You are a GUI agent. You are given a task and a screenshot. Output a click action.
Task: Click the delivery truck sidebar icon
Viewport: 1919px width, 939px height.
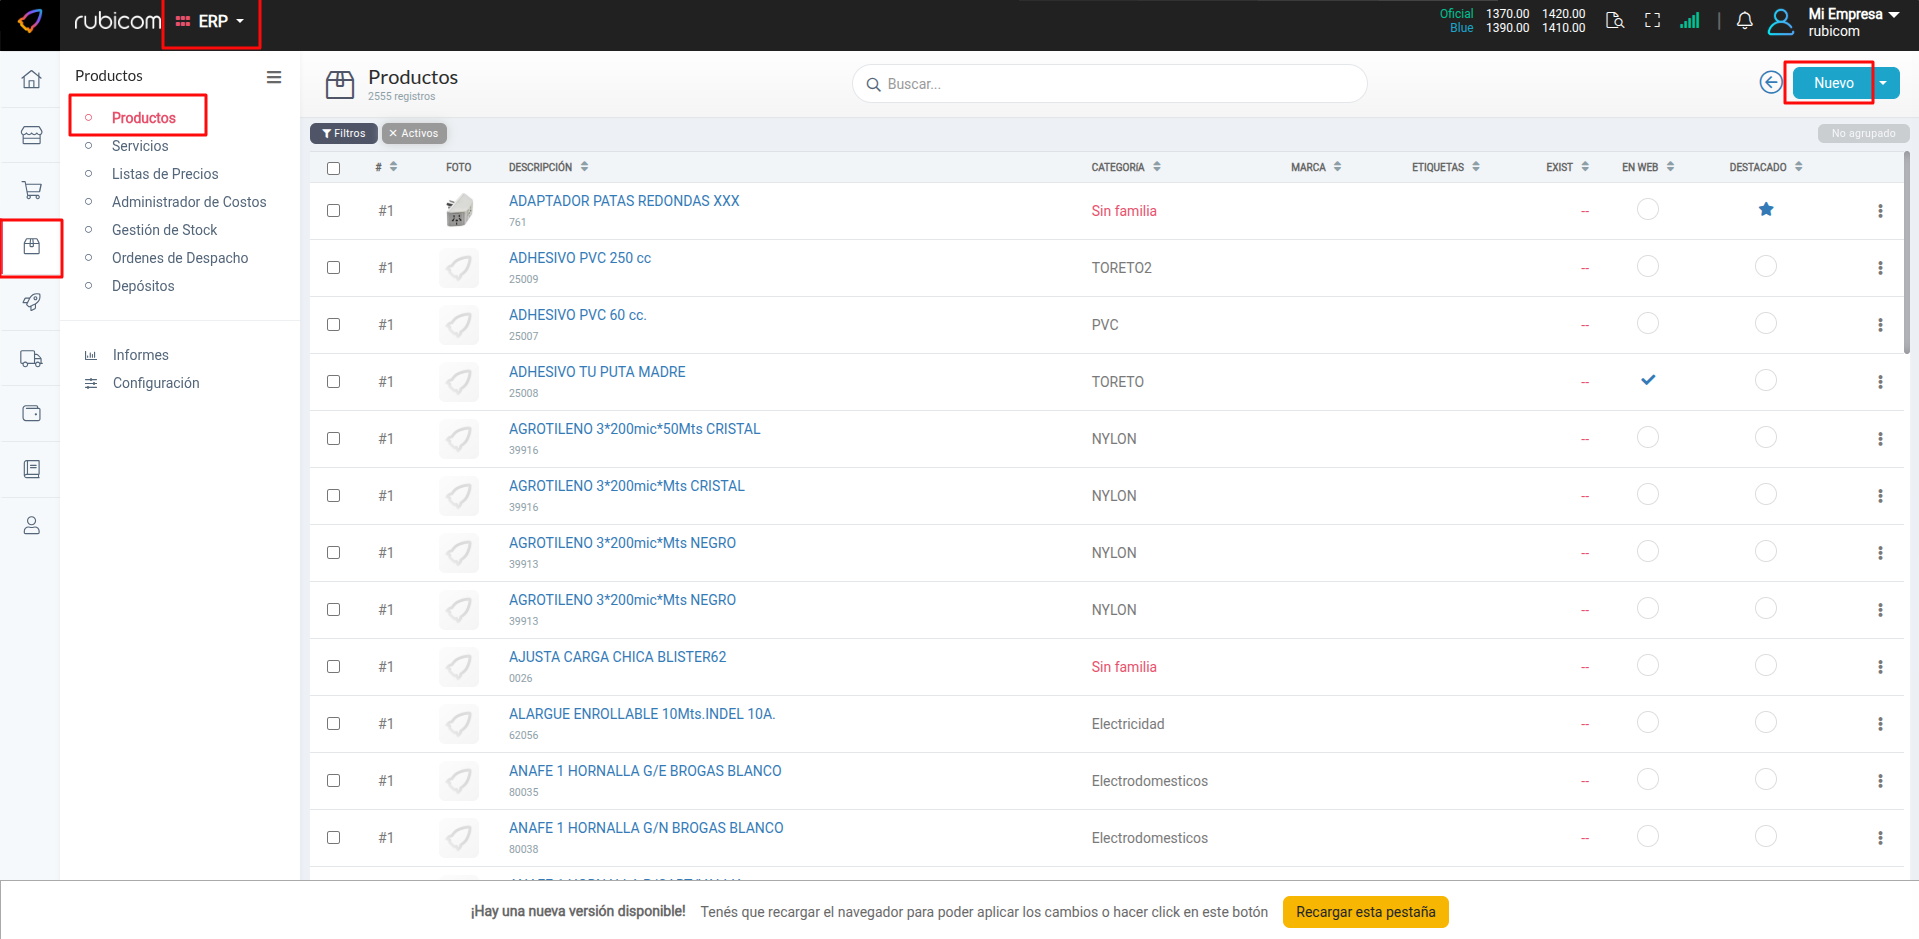[31, 358]
